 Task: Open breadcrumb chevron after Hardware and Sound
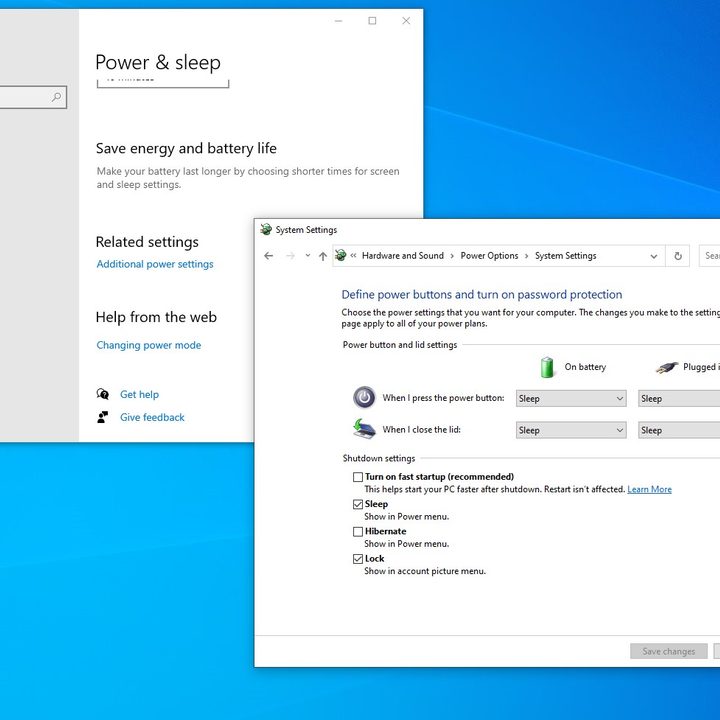pyautogui.click(x=452, y=256)
